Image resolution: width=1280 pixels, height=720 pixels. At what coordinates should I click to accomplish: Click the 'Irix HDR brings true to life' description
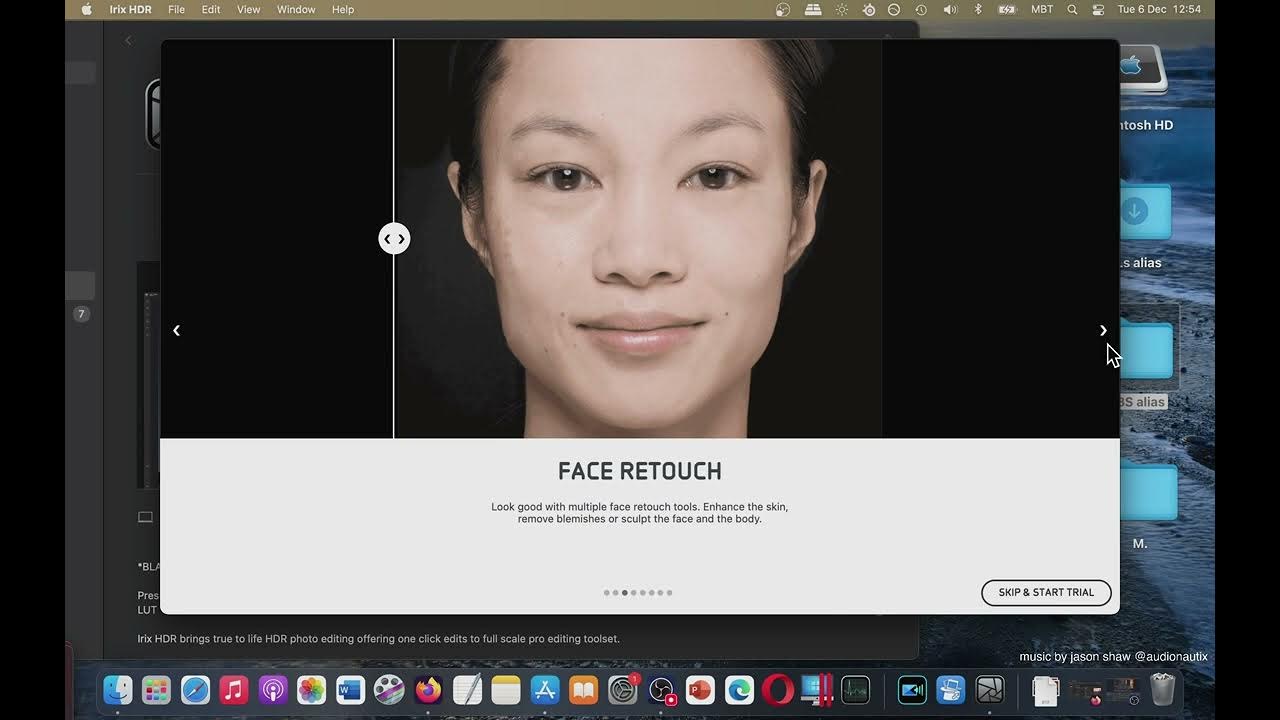(378, 638)
